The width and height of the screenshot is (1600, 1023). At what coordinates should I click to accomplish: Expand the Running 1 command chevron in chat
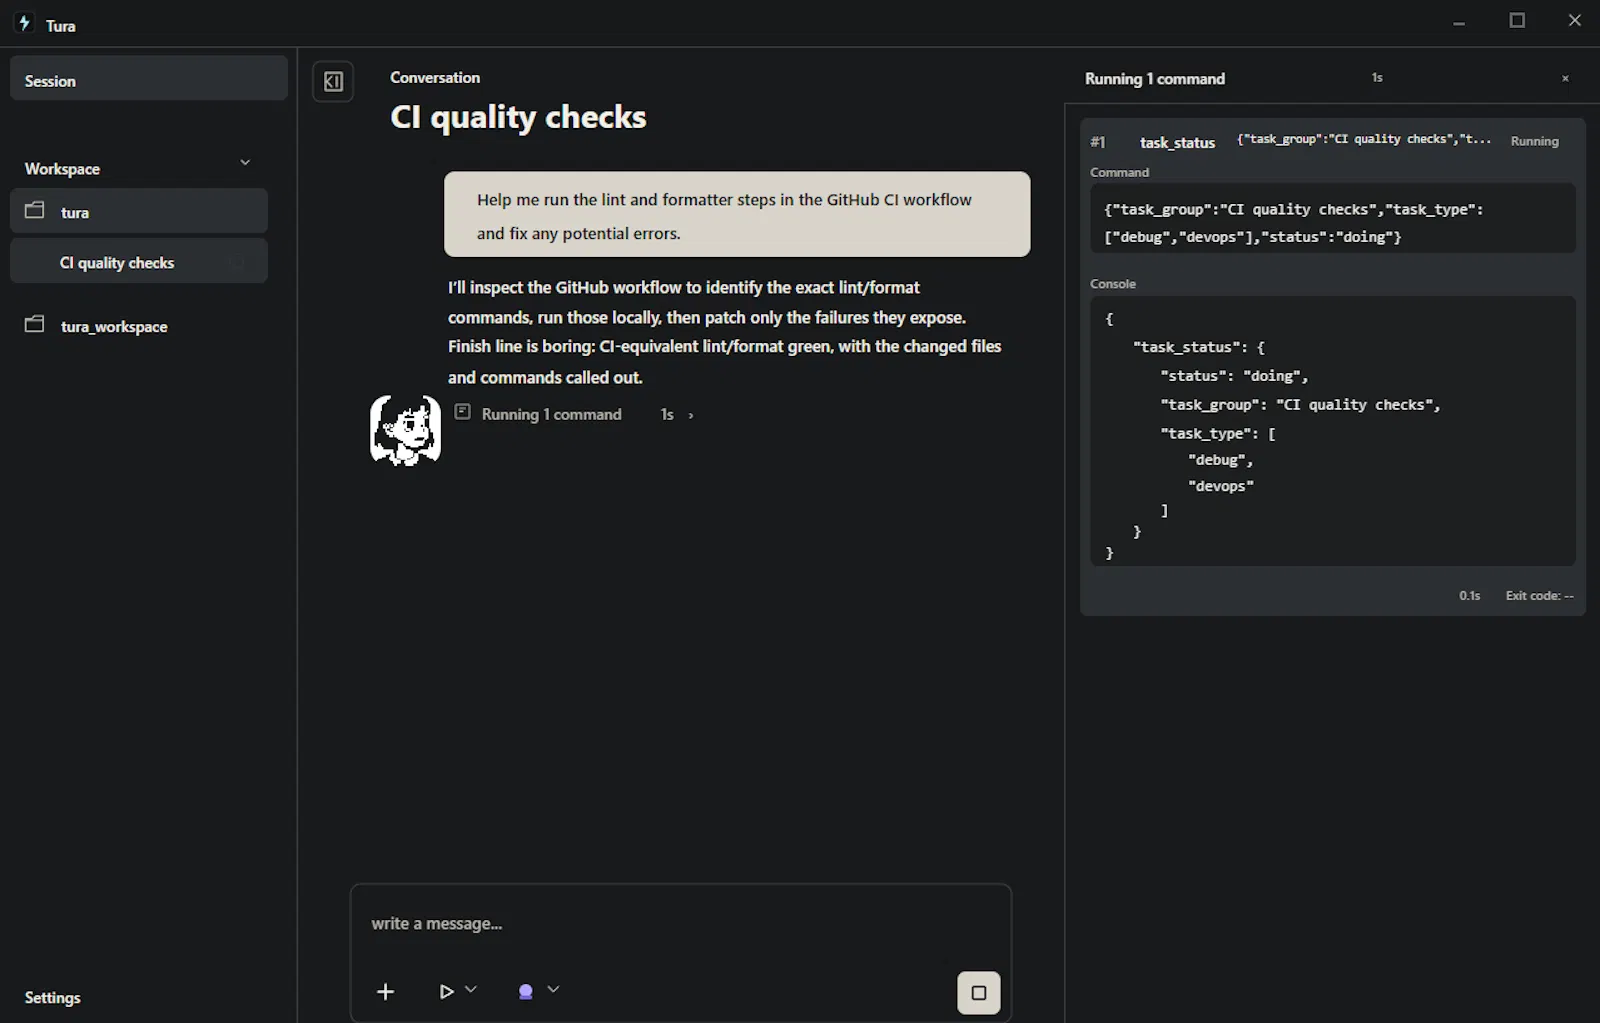[691, 415]
